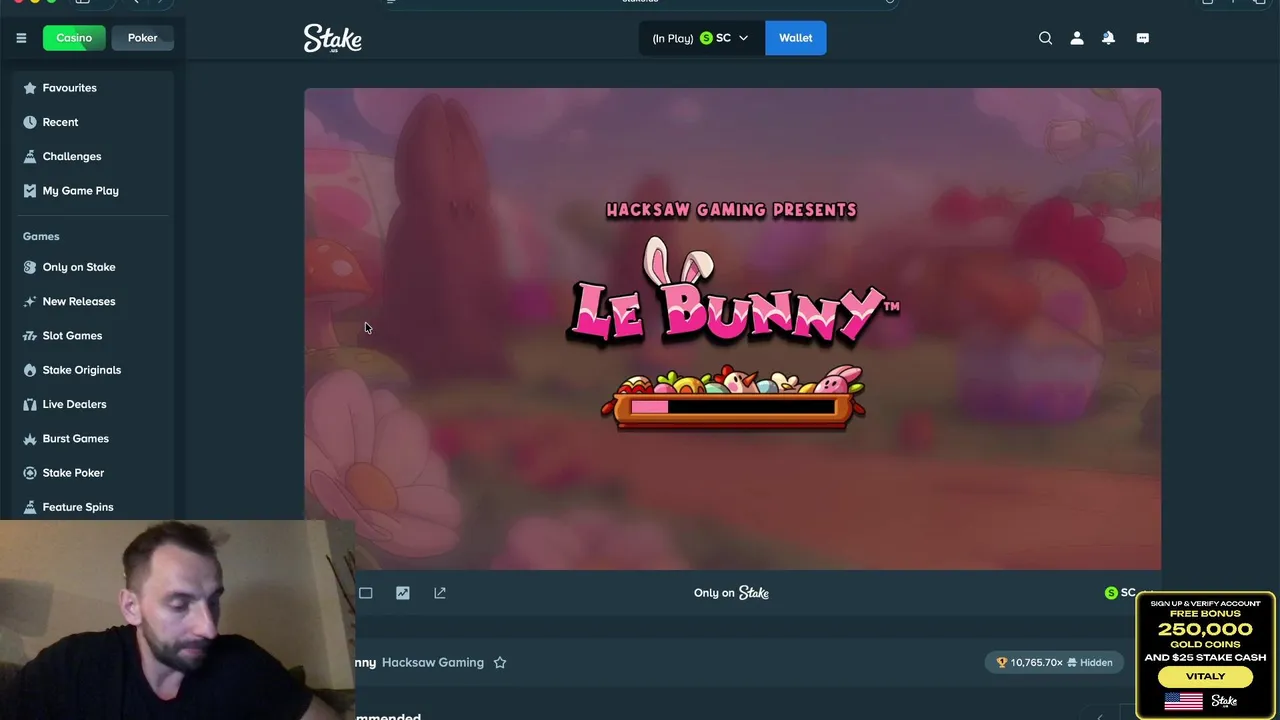Screen dimensions: 1280x720
Task: Click the Live Dealers icon
Action: (30, 404)
